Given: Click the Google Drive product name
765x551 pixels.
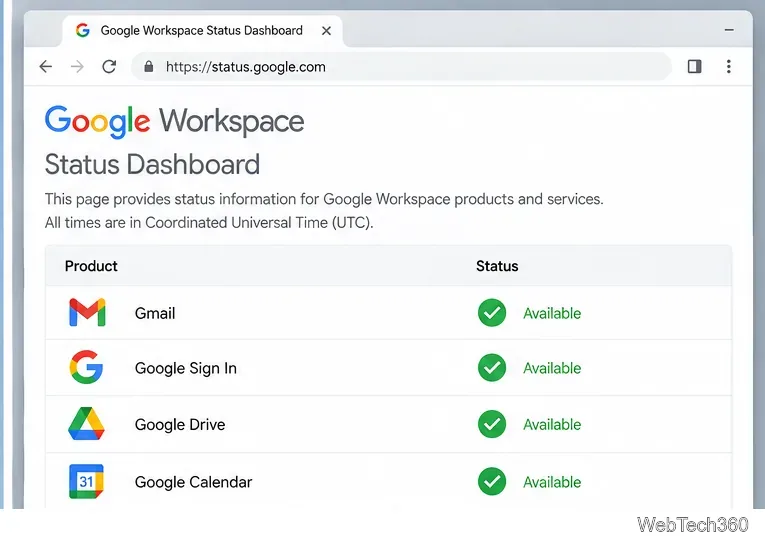Looking at the screenshot, I should 180,425.
